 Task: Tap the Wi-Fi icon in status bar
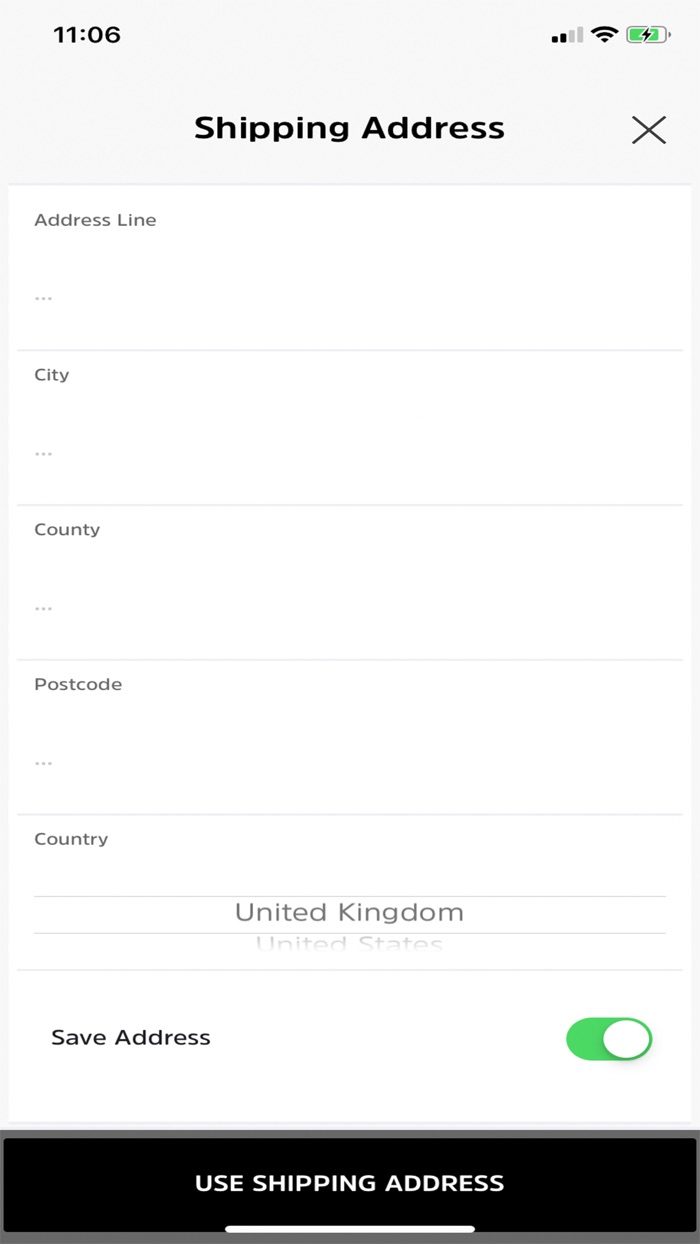(604, 35)
